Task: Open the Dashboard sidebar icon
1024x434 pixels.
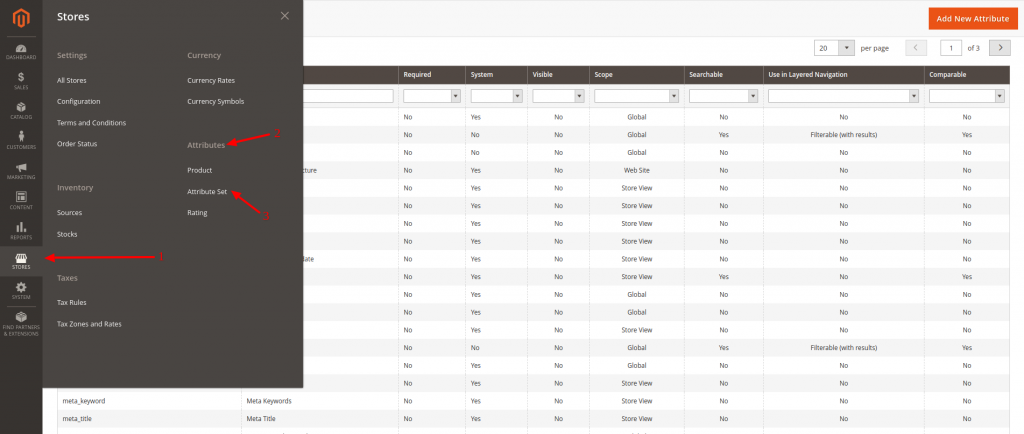Action: pos(20,51)
